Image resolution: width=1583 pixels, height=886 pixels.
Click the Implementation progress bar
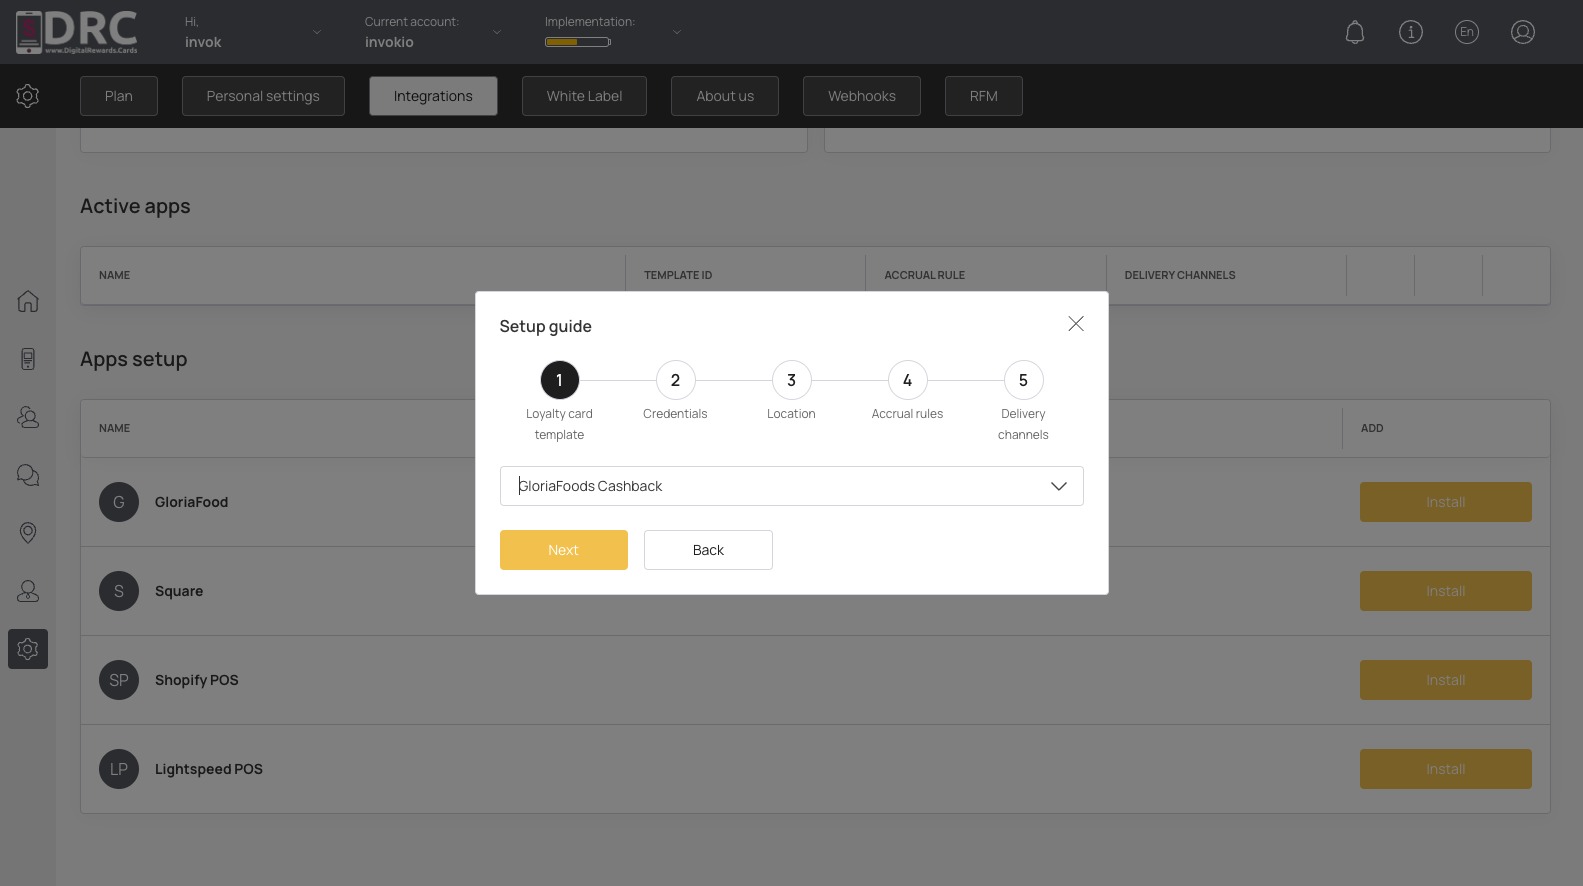[577, 42]
